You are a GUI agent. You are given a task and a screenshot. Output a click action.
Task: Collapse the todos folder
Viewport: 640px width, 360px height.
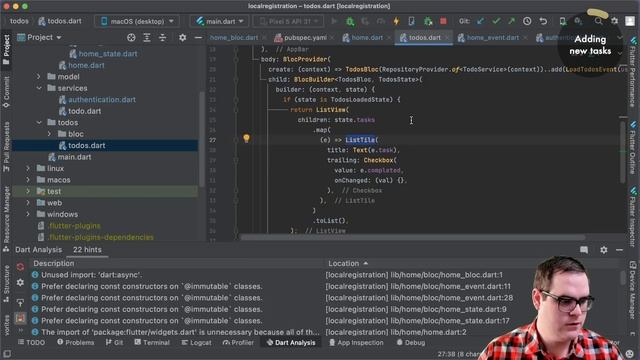(39, 122)
